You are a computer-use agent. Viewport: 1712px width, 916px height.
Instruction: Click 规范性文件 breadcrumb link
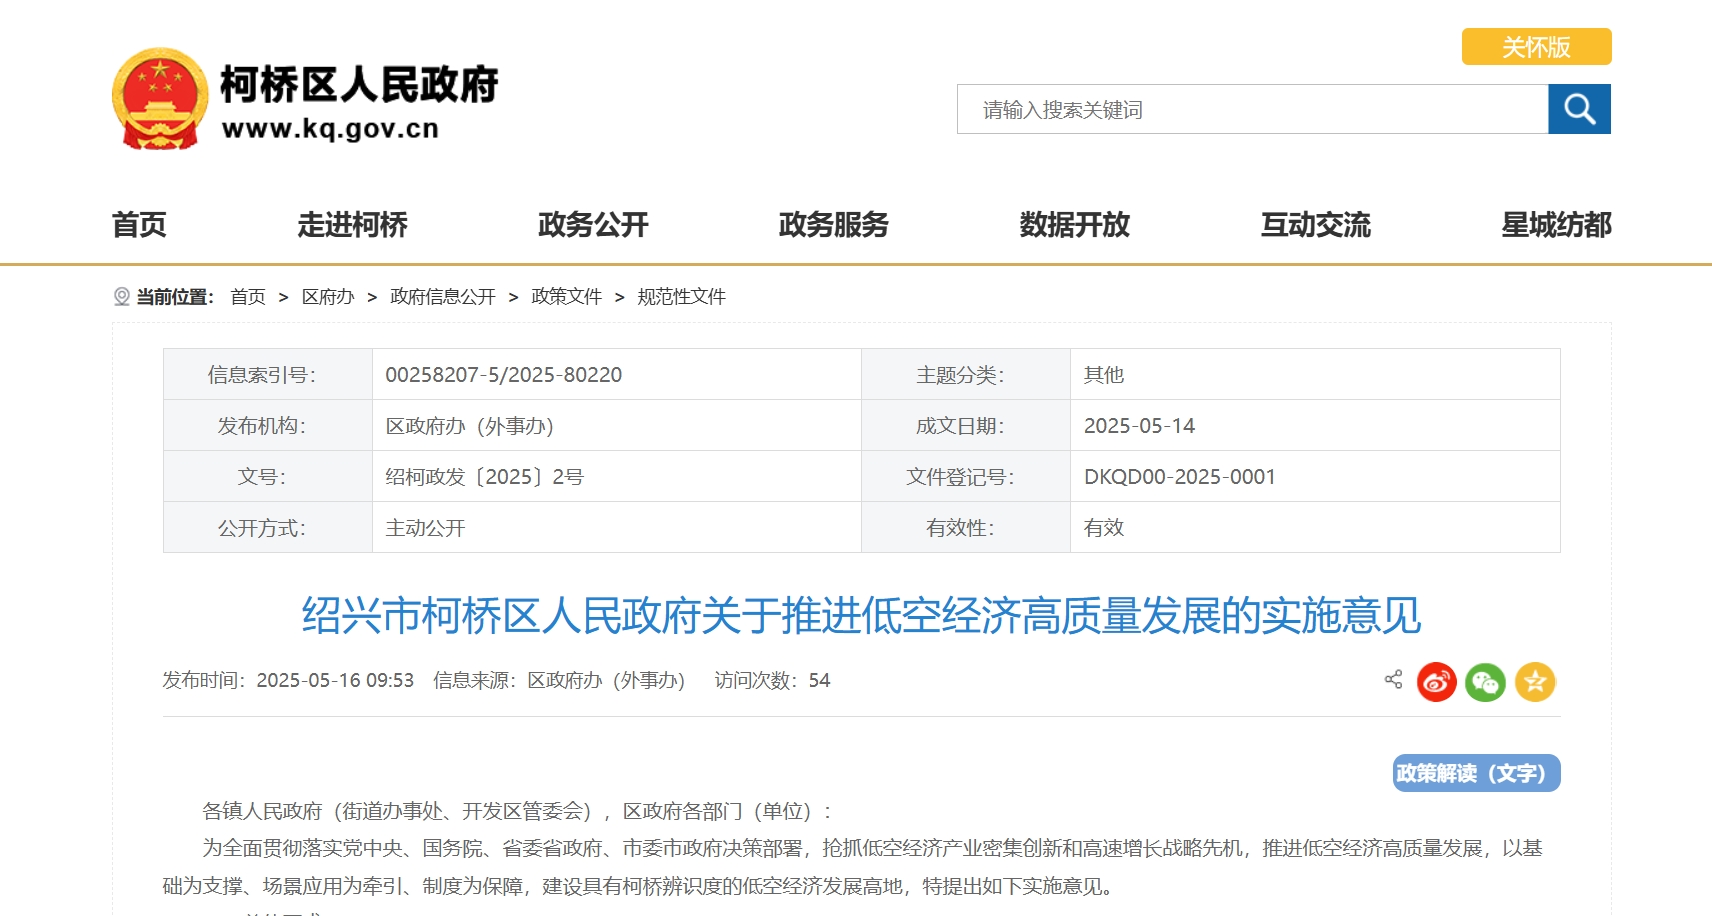(x=681, y=297)
